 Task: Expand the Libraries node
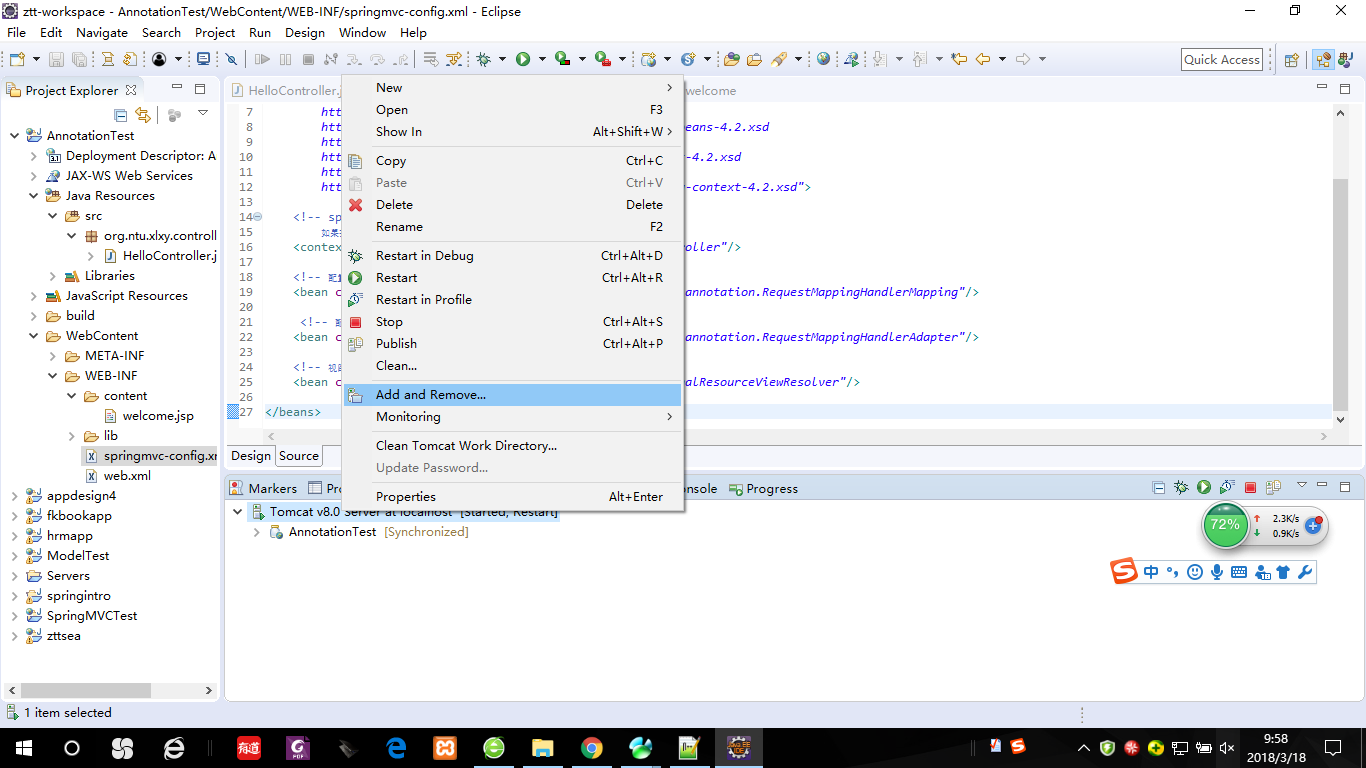pyautogui.click(x=53, y=276)
